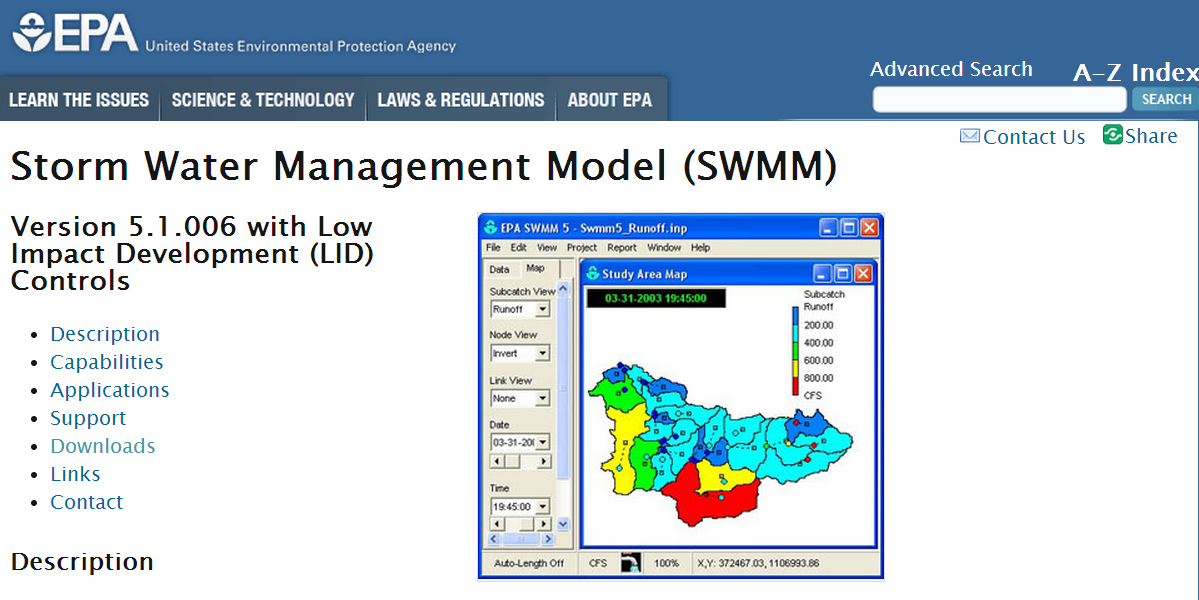This screenshot has width=1199, height=600.
Task: Go to the Applications link
Action: 109,390
